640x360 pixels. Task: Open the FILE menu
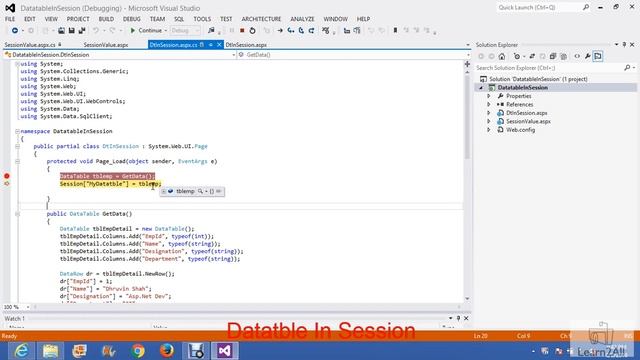coord(10,19)
